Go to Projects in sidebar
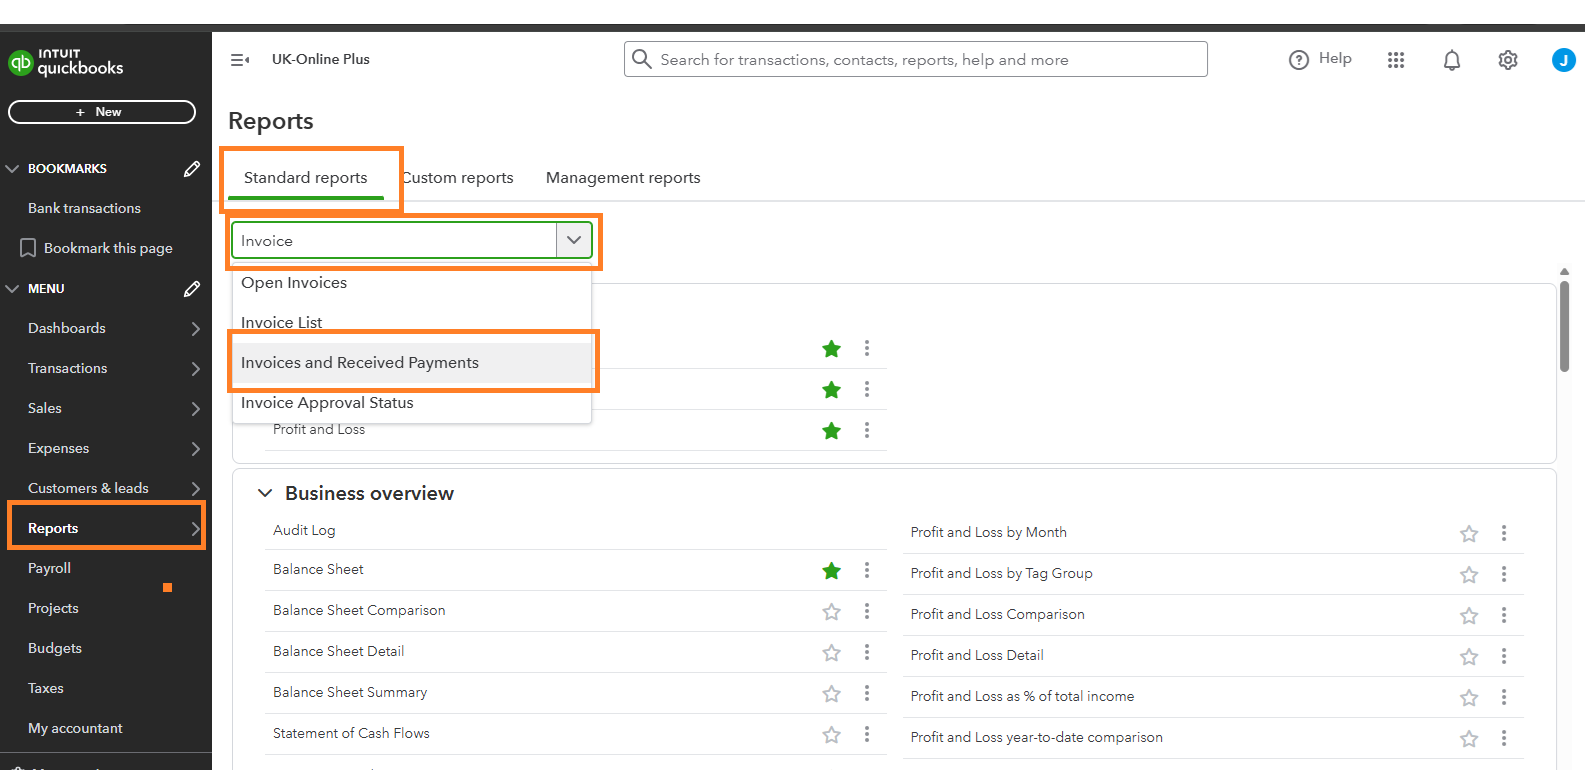Screen dimensions: 1585x770 [x=53, y=608]
